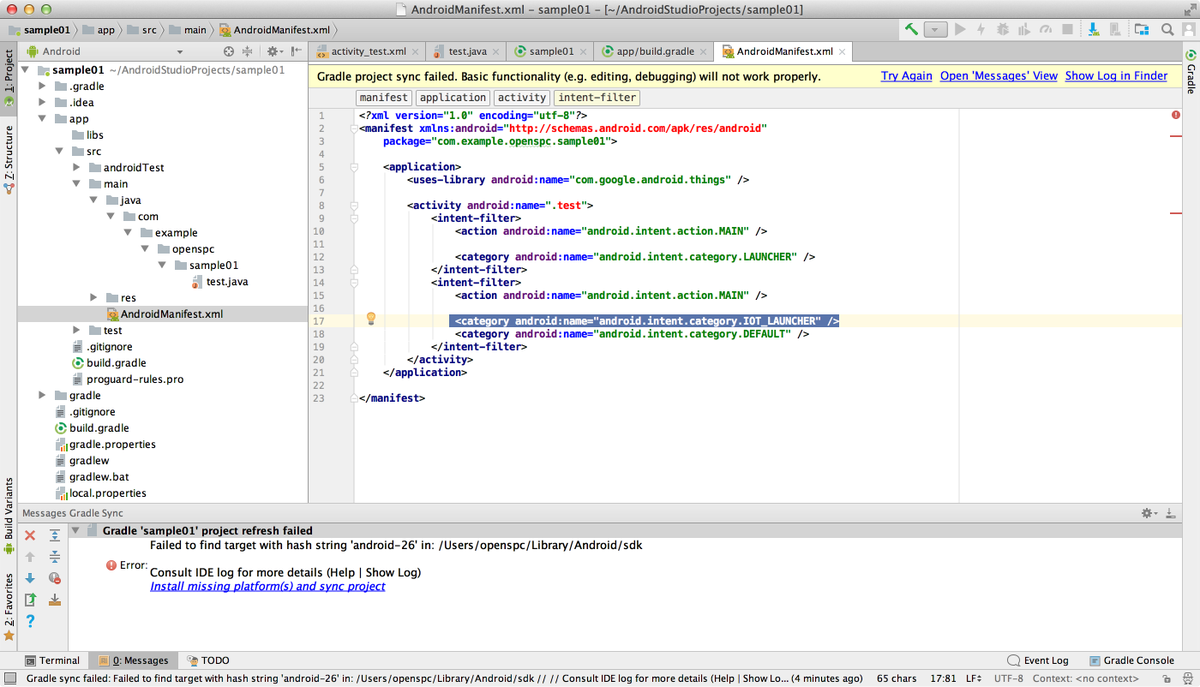The width and height of the screenshot is (1200, 687).
Task: Collapse the app module folder
Action: click(x=43, y=119)
